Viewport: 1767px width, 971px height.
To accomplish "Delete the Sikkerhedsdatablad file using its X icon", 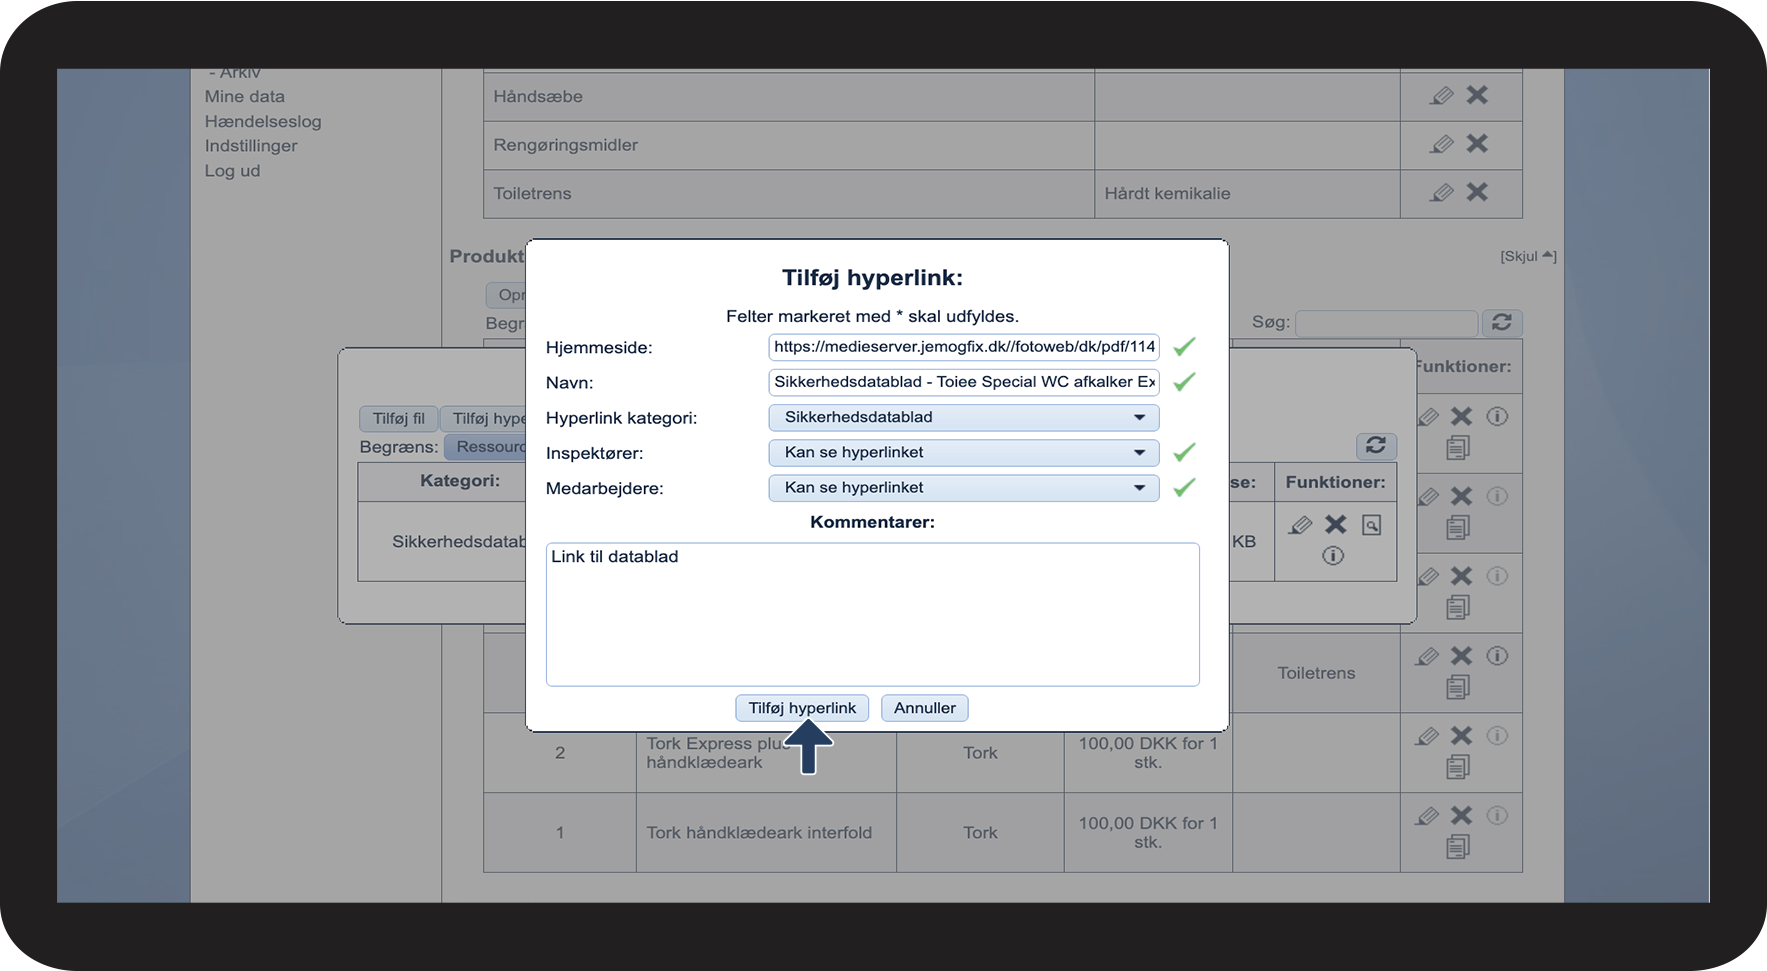I will coord(1335,525).
